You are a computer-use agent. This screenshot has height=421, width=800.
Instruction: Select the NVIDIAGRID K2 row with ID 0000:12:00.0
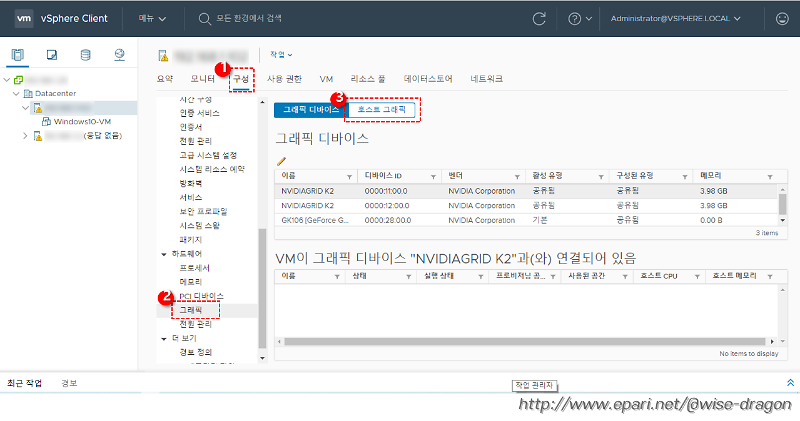pyautogui.click(x=526, y=206)
